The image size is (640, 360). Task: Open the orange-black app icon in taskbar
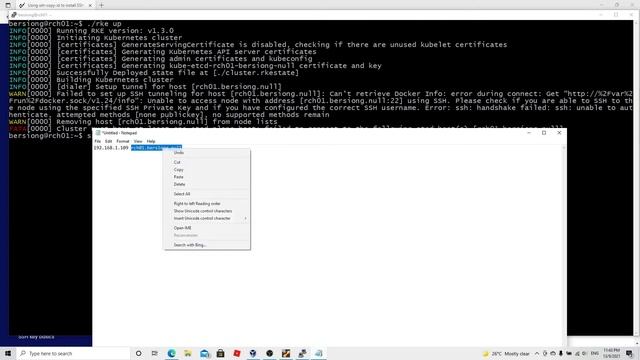[286, 353]
